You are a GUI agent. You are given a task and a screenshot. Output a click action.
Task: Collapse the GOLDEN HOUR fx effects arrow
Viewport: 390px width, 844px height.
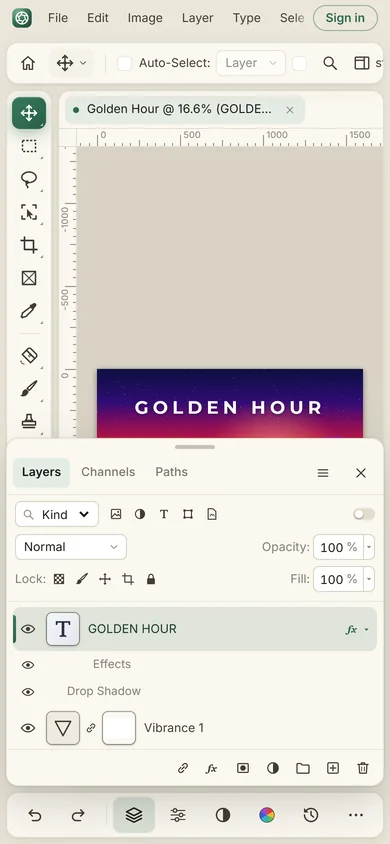coord(367,629)
